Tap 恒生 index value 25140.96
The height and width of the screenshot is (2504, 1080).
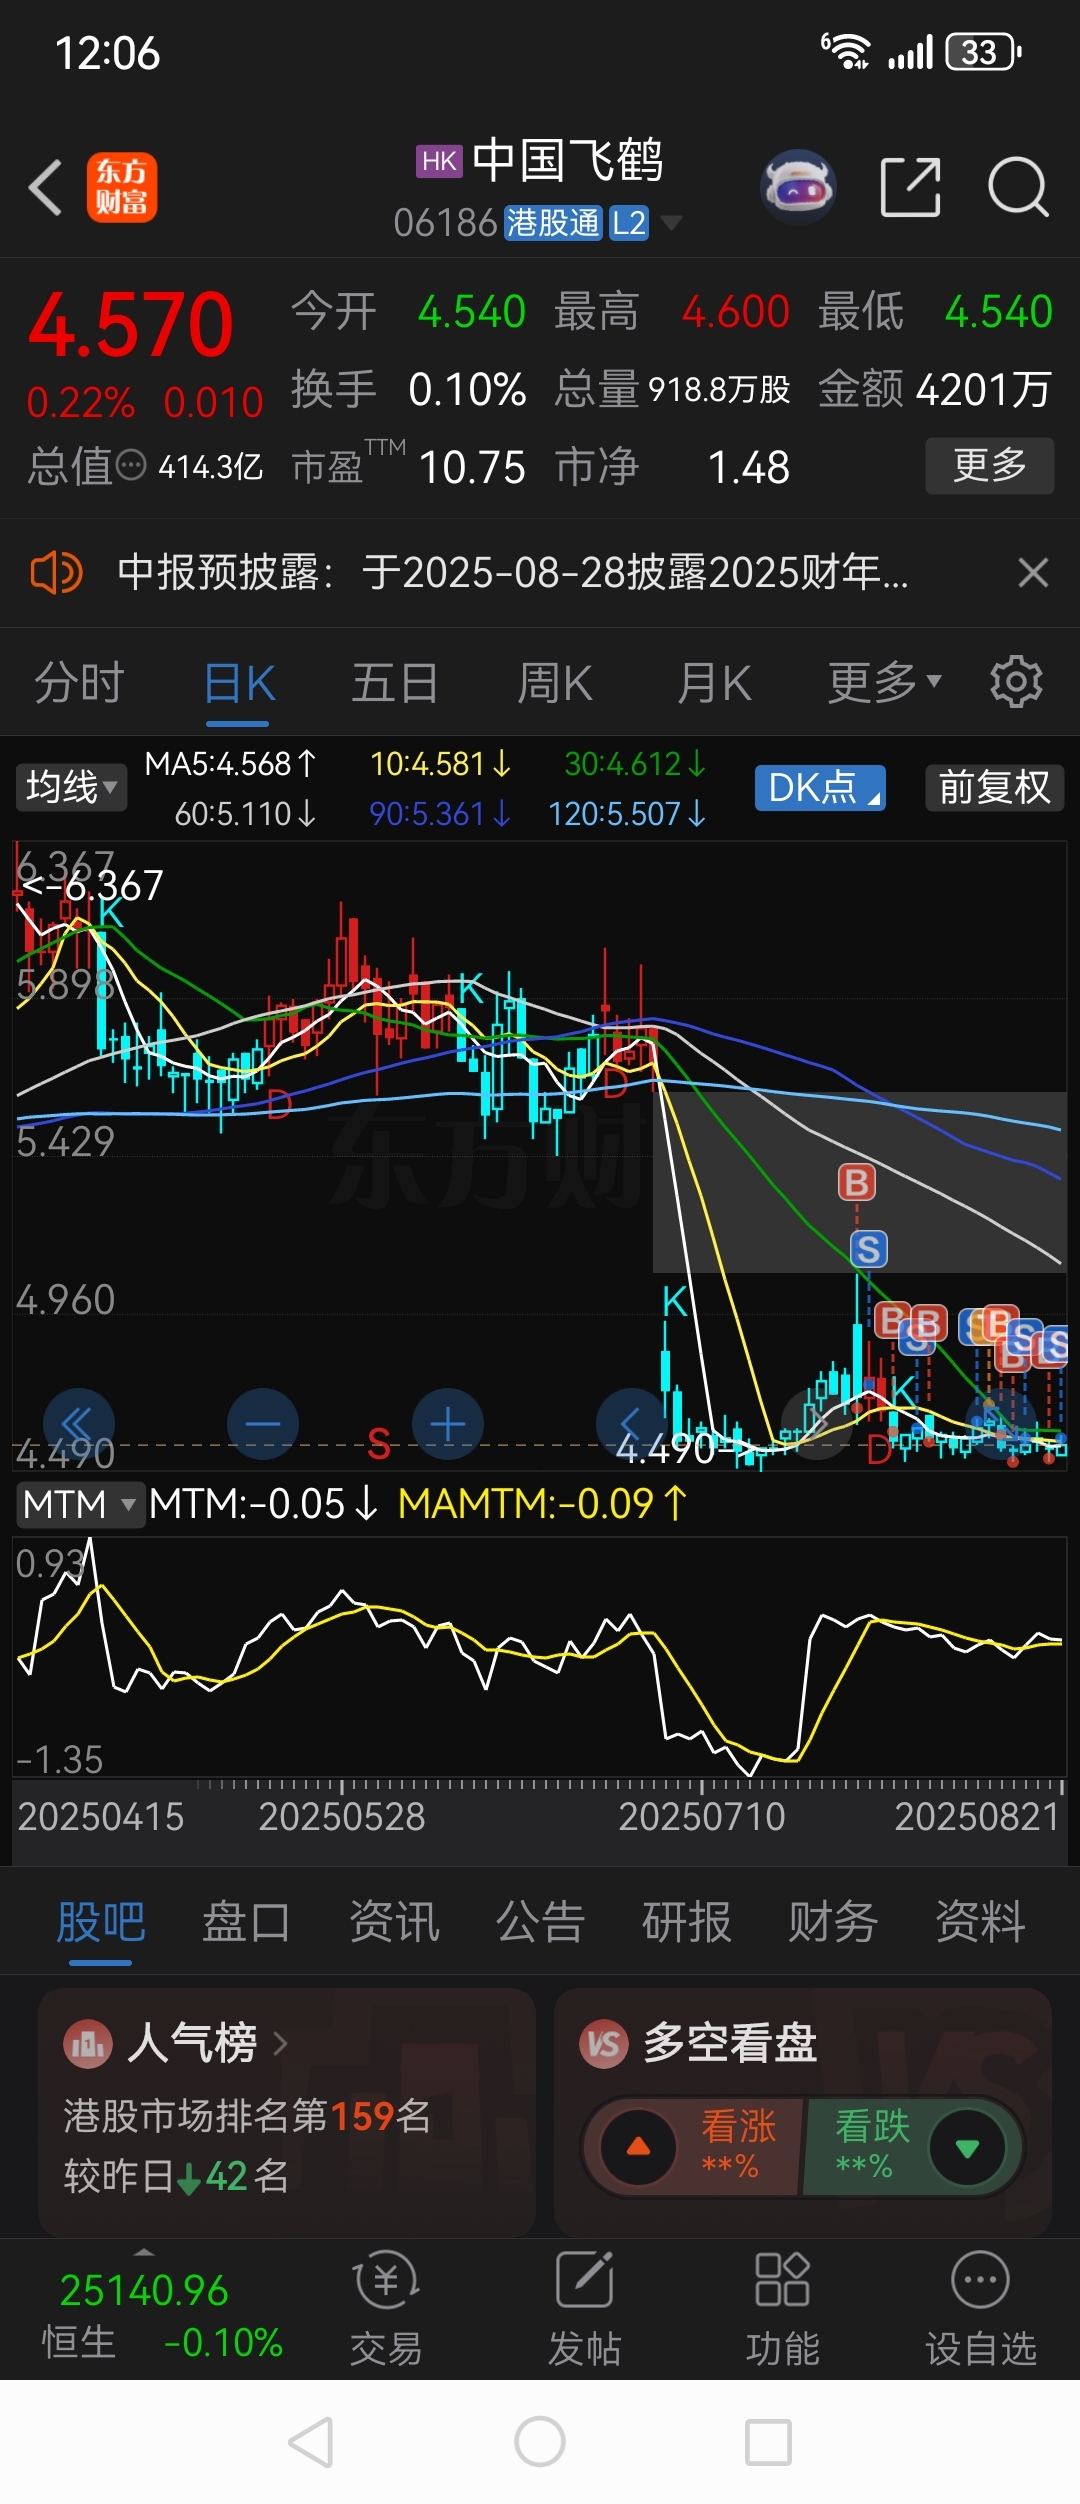coord(144,2290)
